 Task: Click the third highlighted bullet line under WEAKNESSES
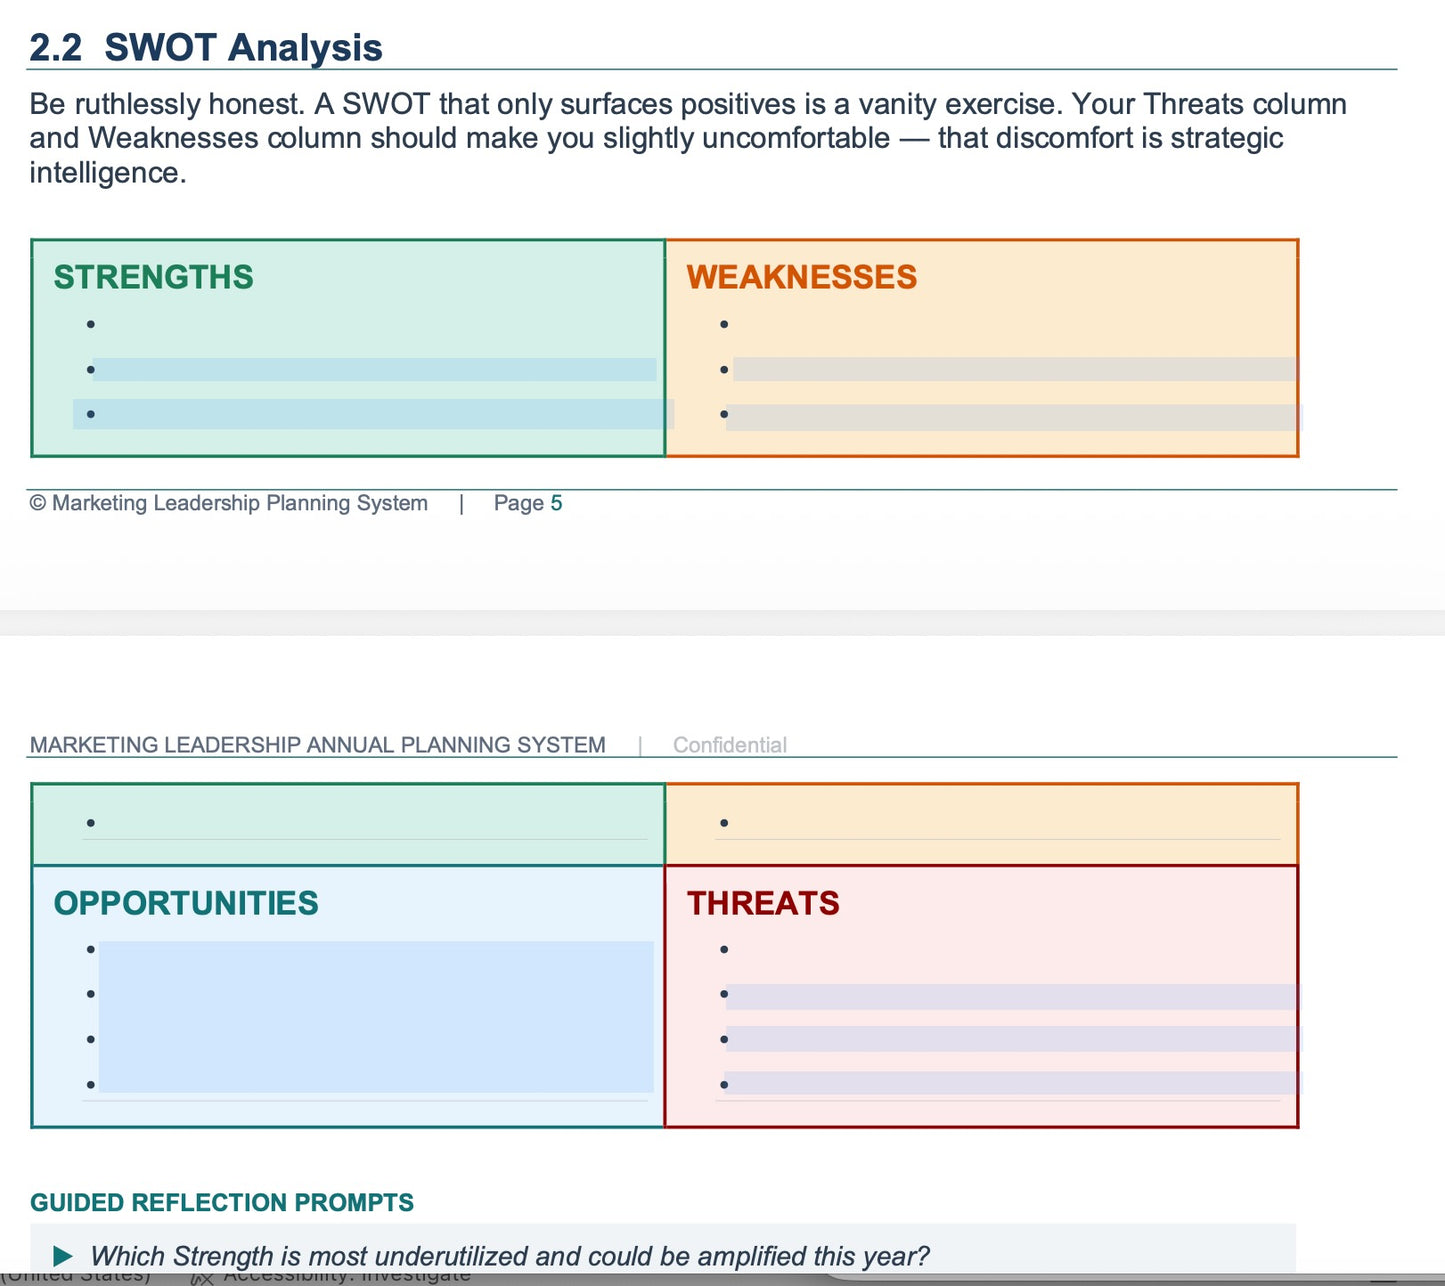[1014, 417]
